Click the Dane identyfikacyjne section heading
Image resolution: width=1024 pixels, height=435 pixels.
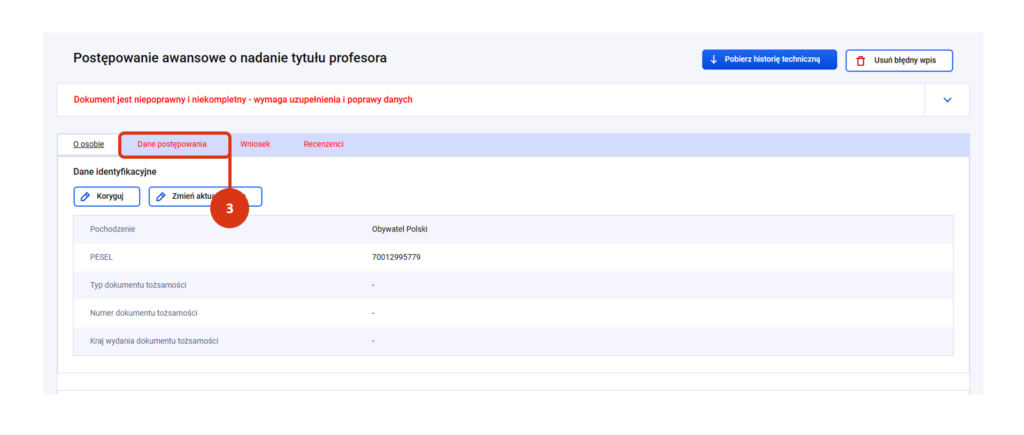click(x=114, y=171)
